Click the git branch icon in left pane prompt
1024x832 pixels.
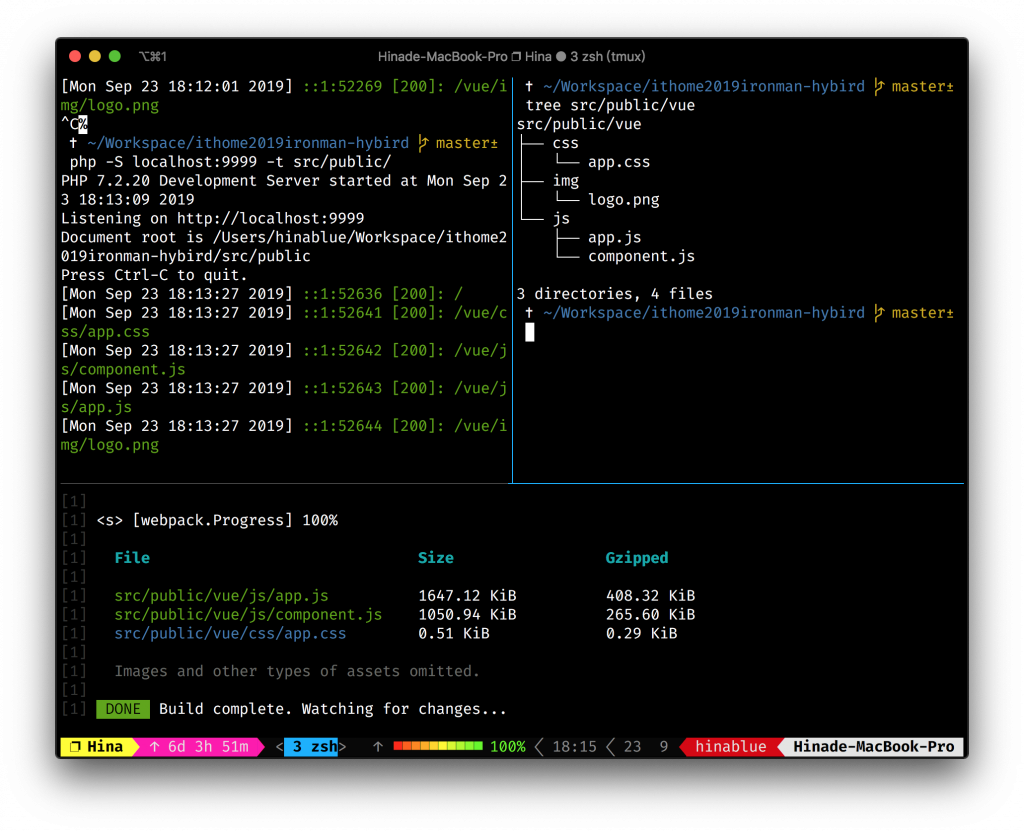pos(423,143)
